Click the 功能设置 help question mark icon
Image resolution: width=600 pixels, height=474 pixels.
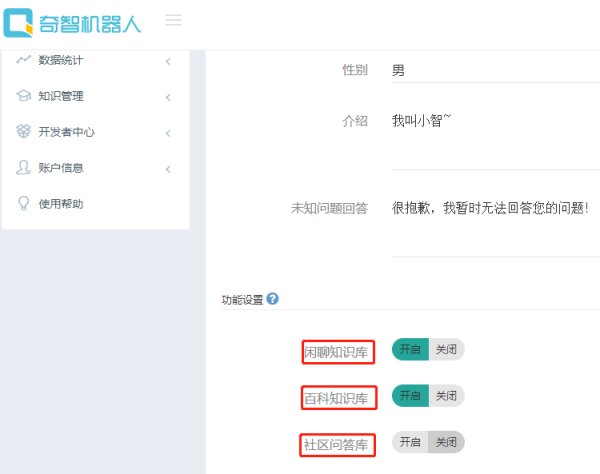[273, 299]
